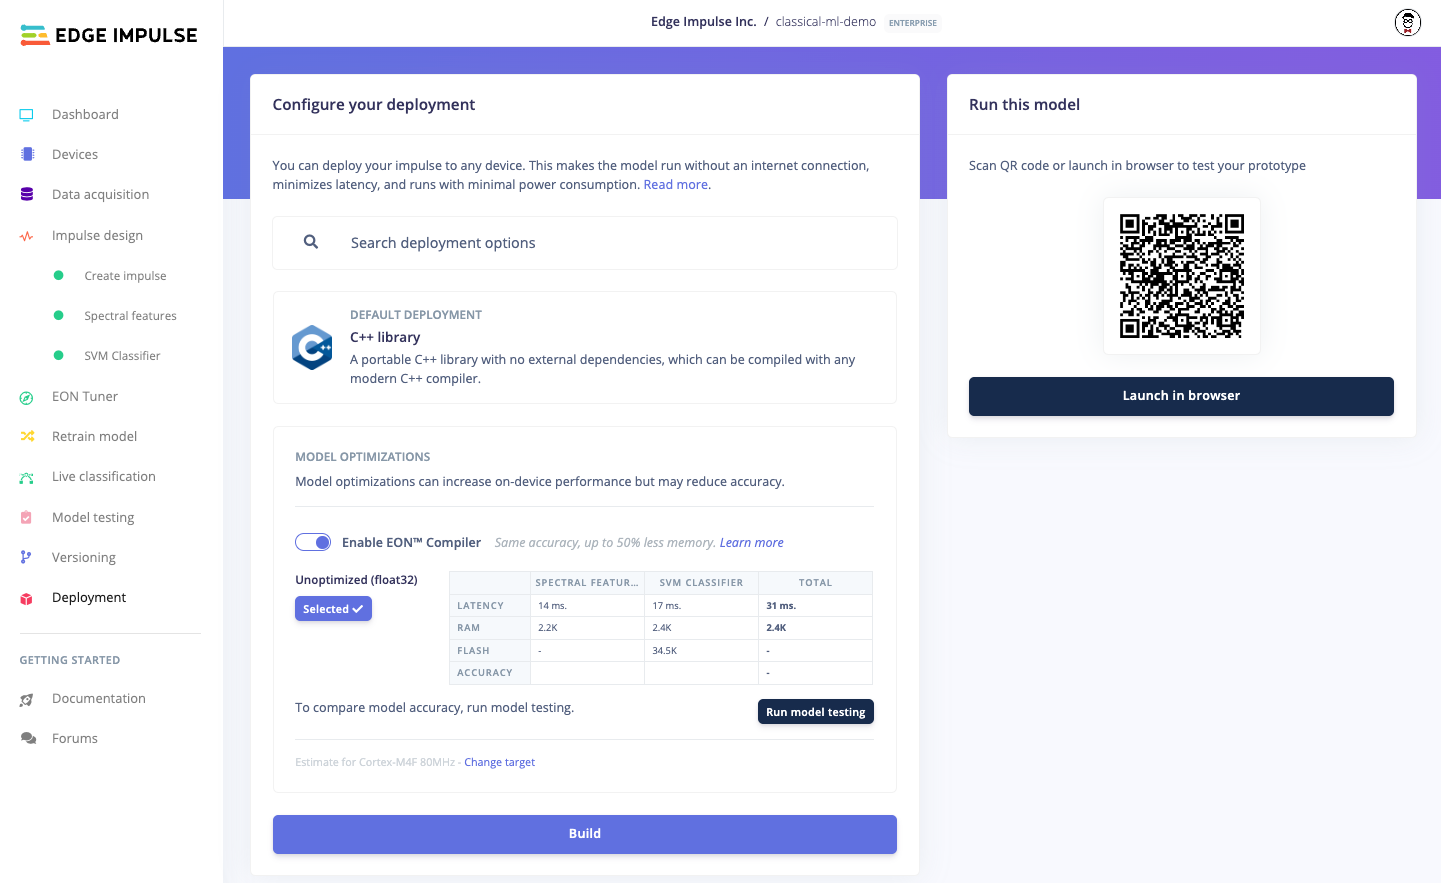Image resolution: width=1441 pixels, height=883 pixels.
Task: Click the Search deployment options field
Action: 585,243
